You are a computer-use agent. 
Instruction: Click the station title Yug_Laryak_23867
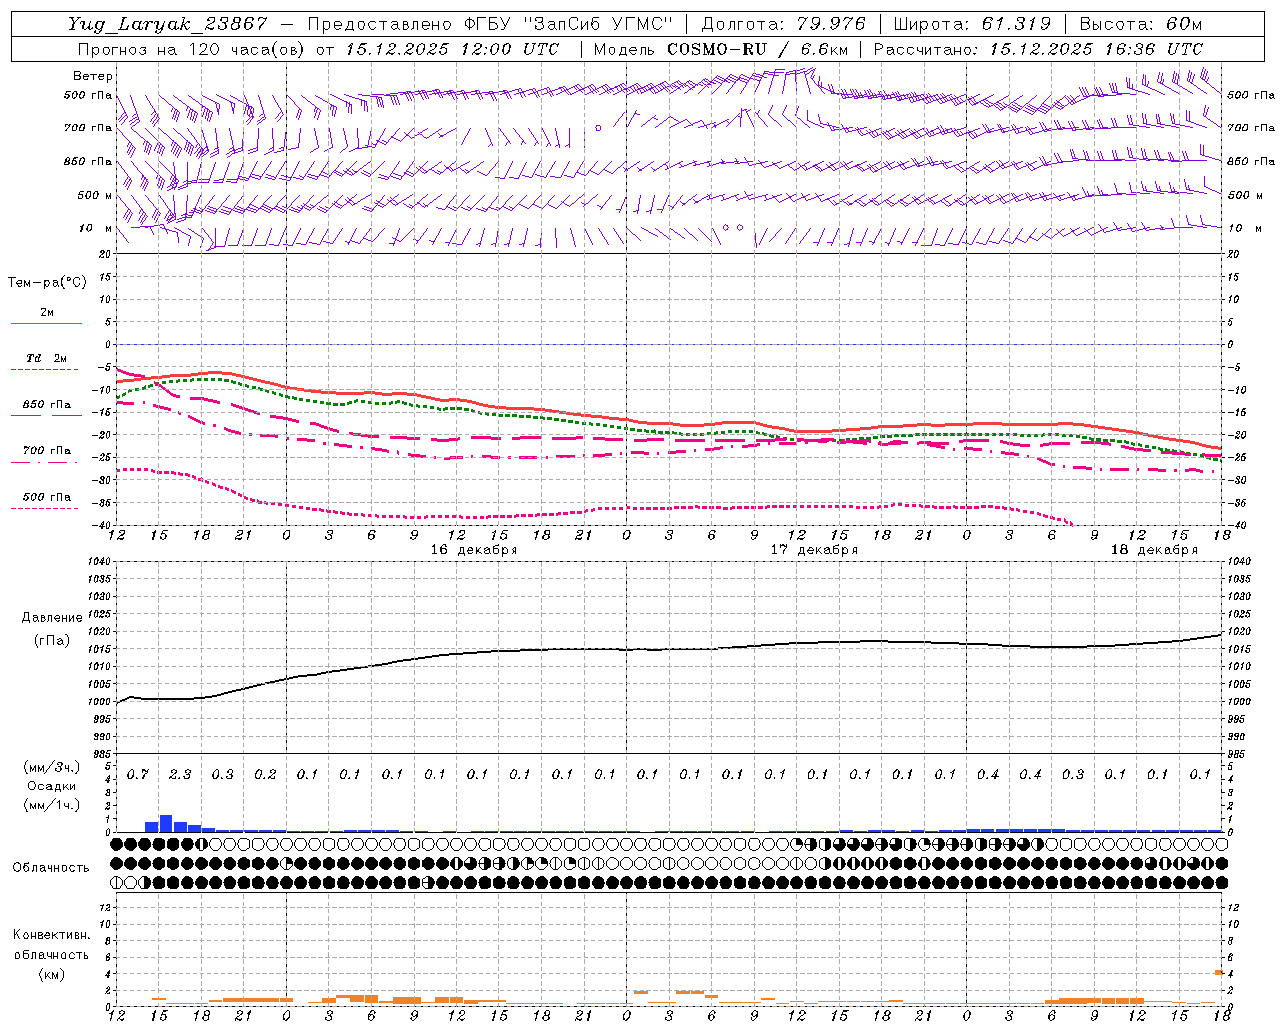pyautogui.click(x=168, y=24)
